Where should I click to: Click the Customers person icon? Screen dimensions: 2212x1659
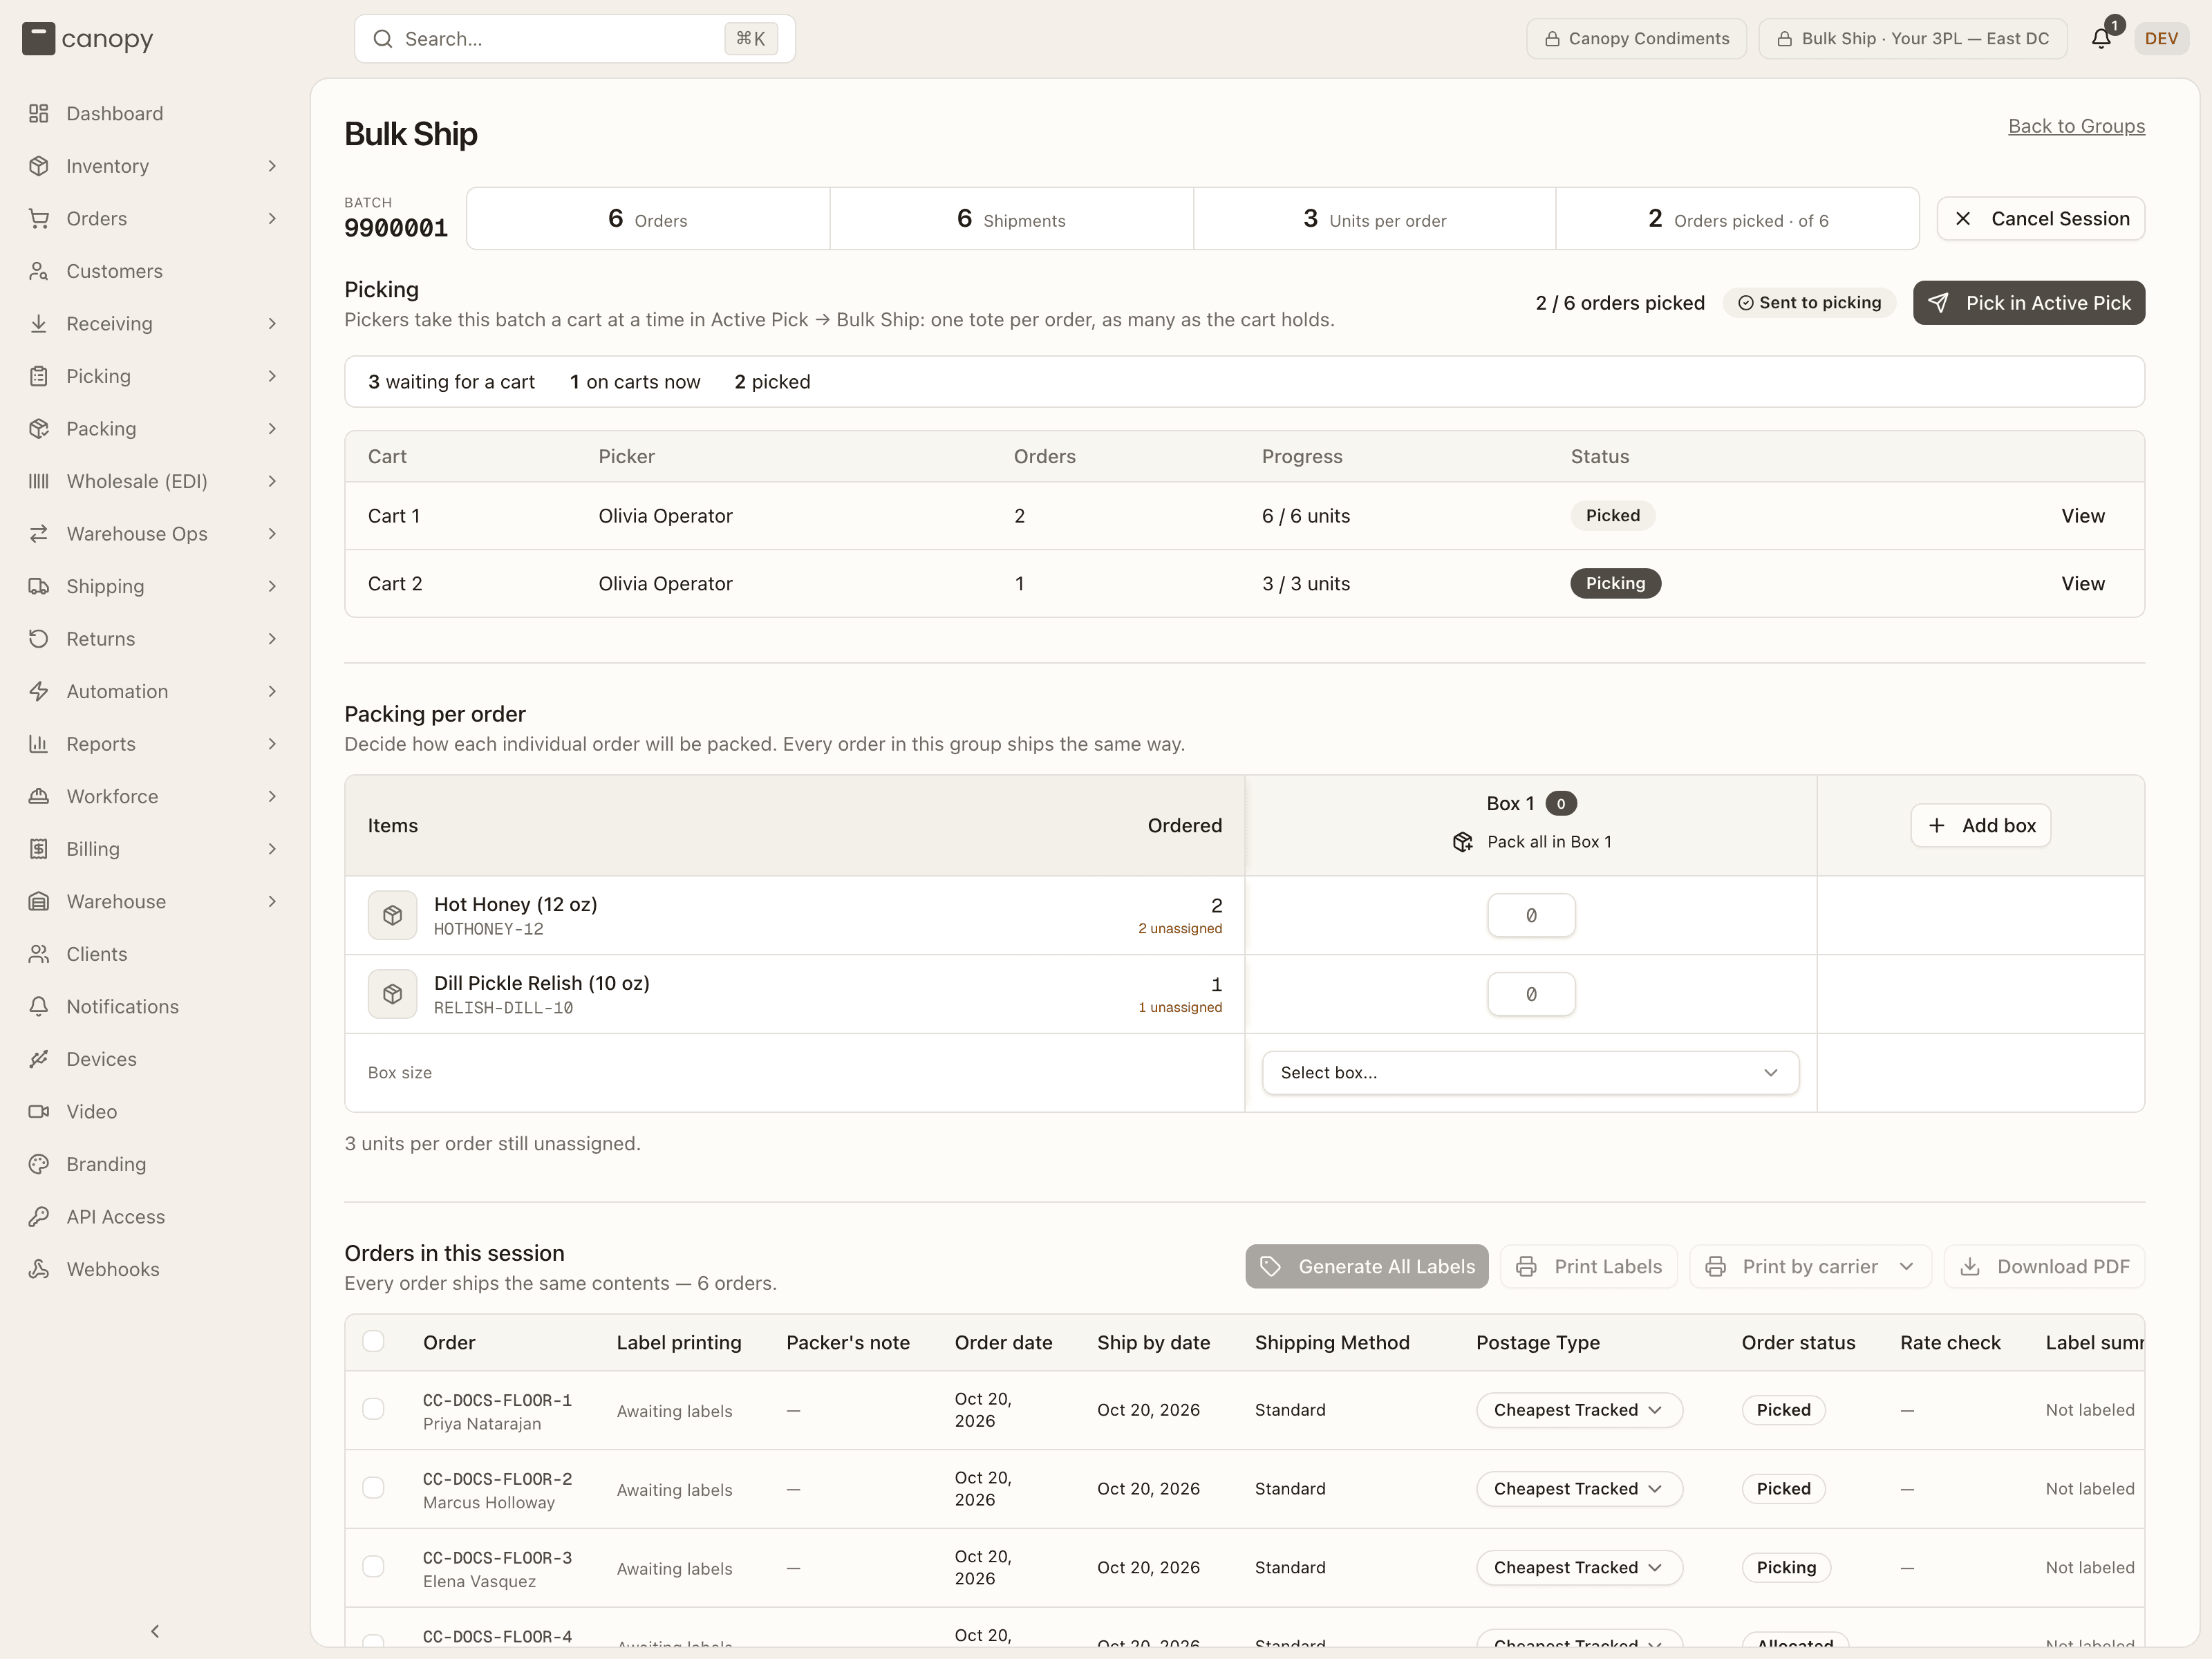38,271
